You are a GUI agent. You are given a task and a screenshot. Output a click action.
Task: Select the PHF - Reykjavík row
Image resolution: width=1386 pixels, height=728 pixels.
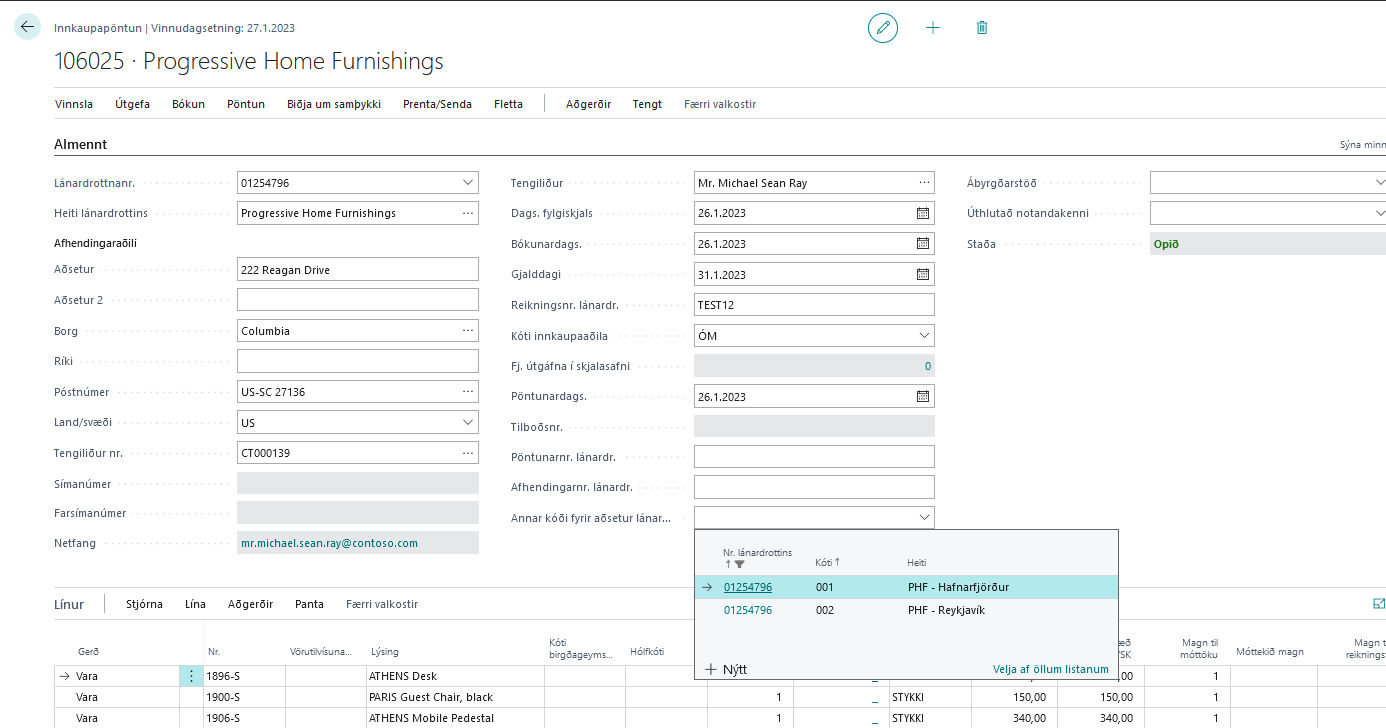point(945,610)
